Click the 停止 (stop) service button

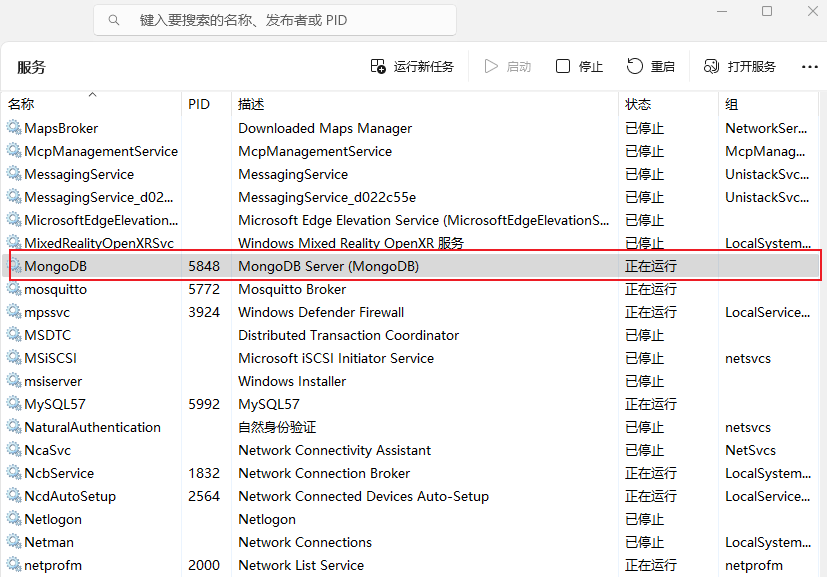point(579,66)
